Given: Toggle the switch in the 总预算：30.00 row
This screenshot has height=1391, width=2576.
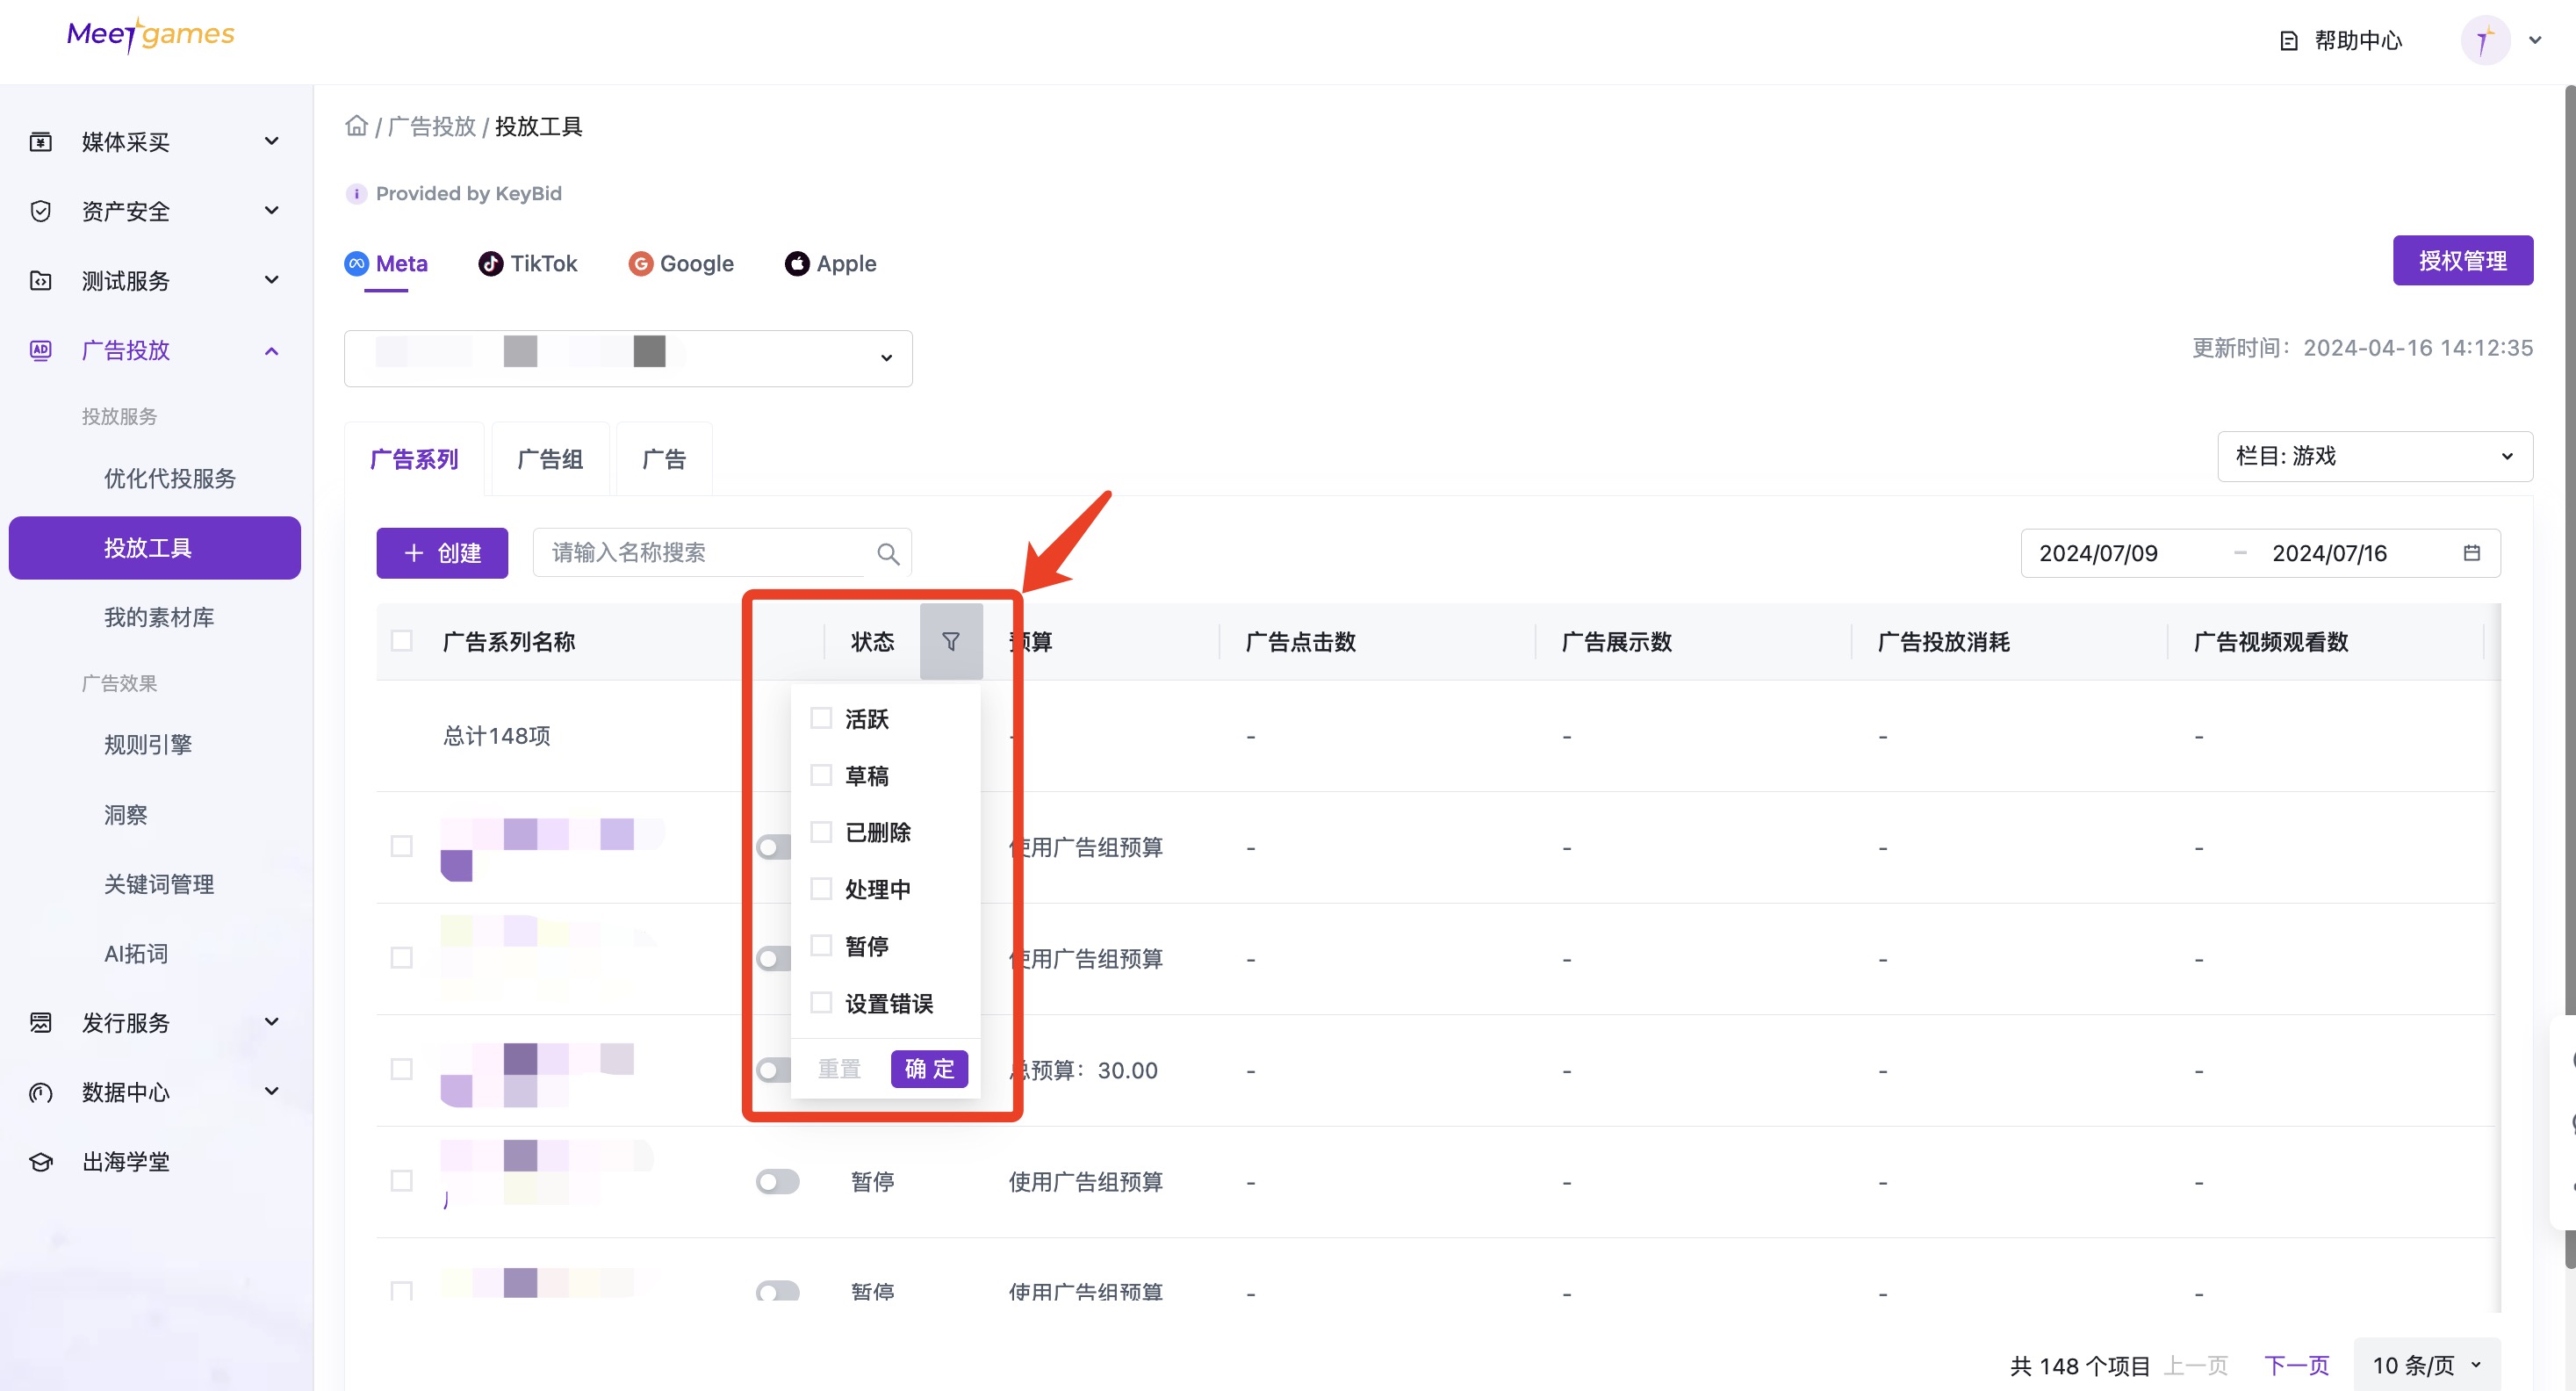Looking at the screenshot, I should pos(773,1071).
